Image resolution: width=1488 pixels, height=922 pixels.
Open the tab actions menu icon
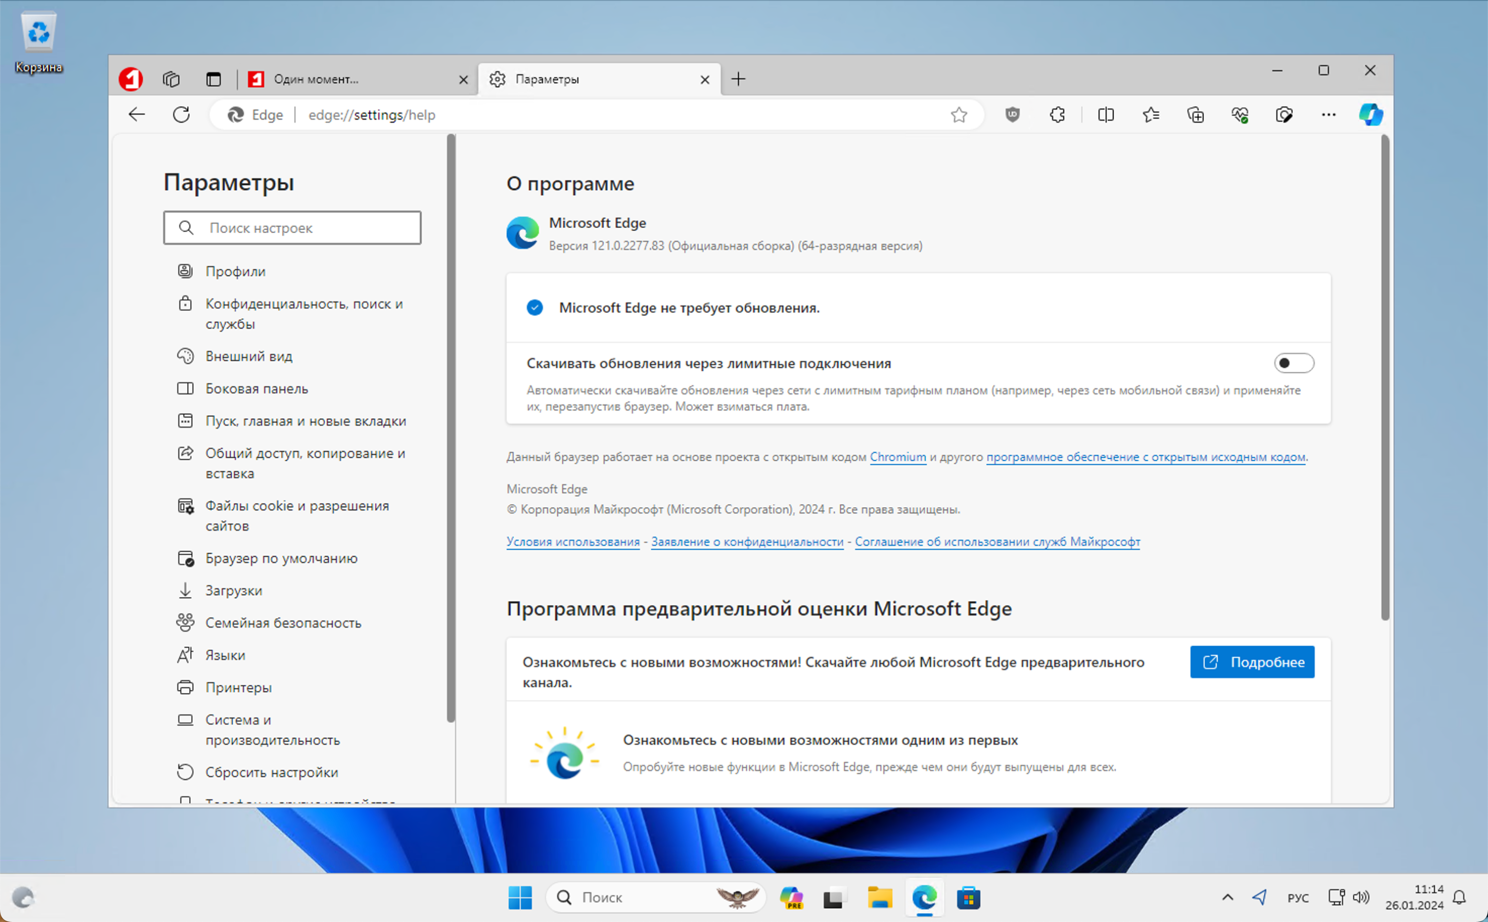pyautogui.click(x=213, y=79)
